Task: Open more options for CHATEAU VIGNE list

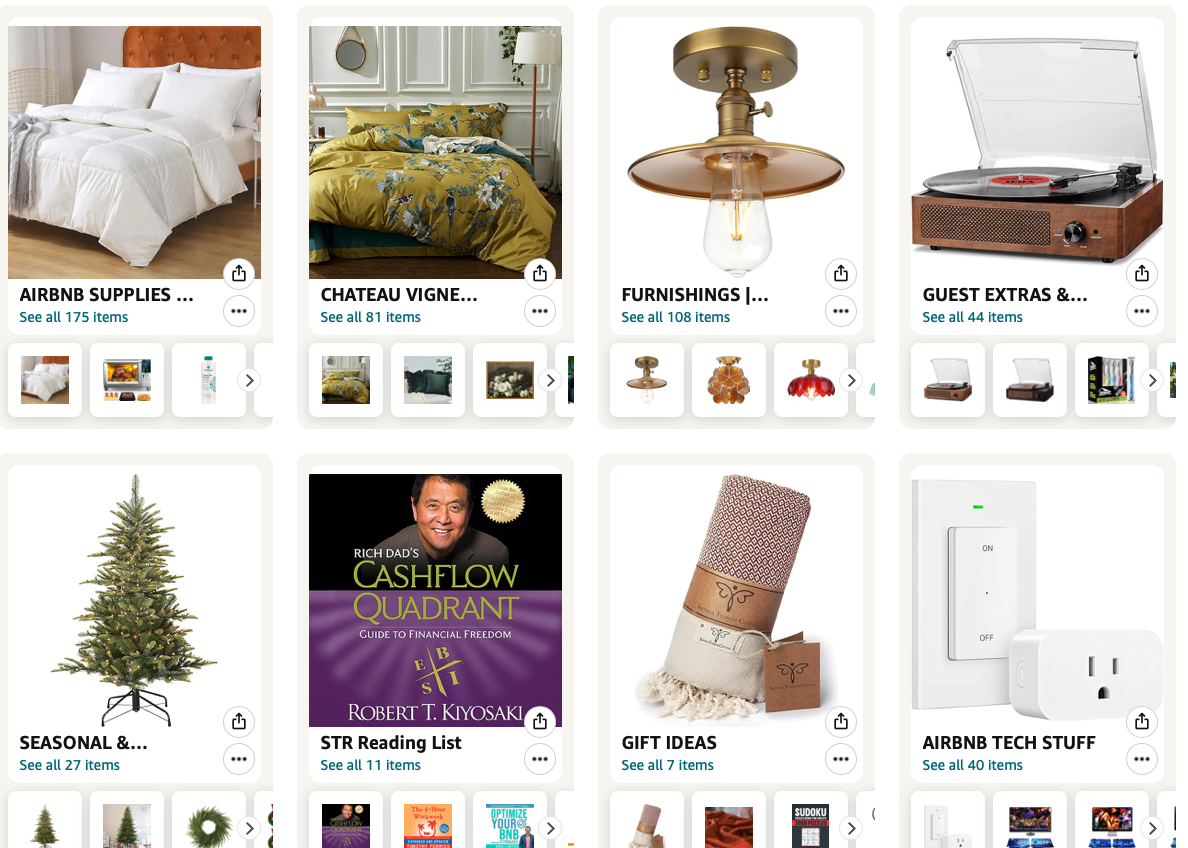Action: [x=539, y=311]
